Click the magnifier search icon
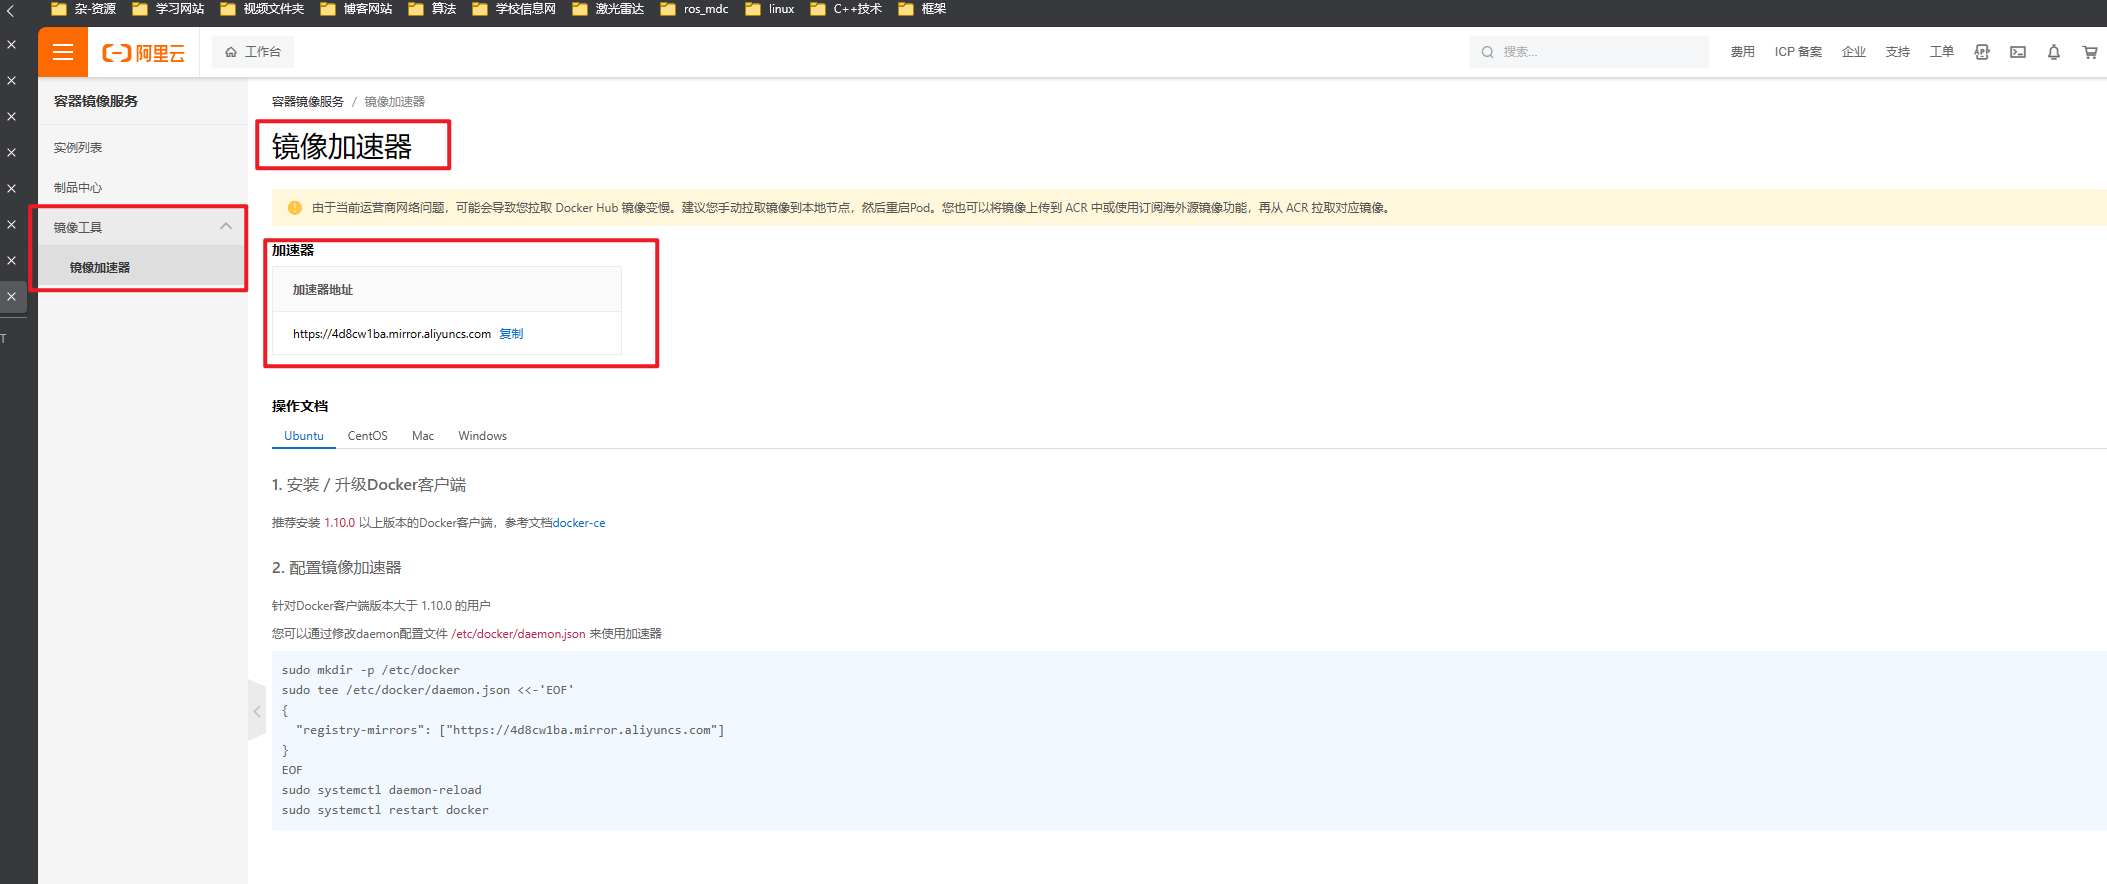The height and width of the screenshot is (884, 2107). (x=1488, y=52)
